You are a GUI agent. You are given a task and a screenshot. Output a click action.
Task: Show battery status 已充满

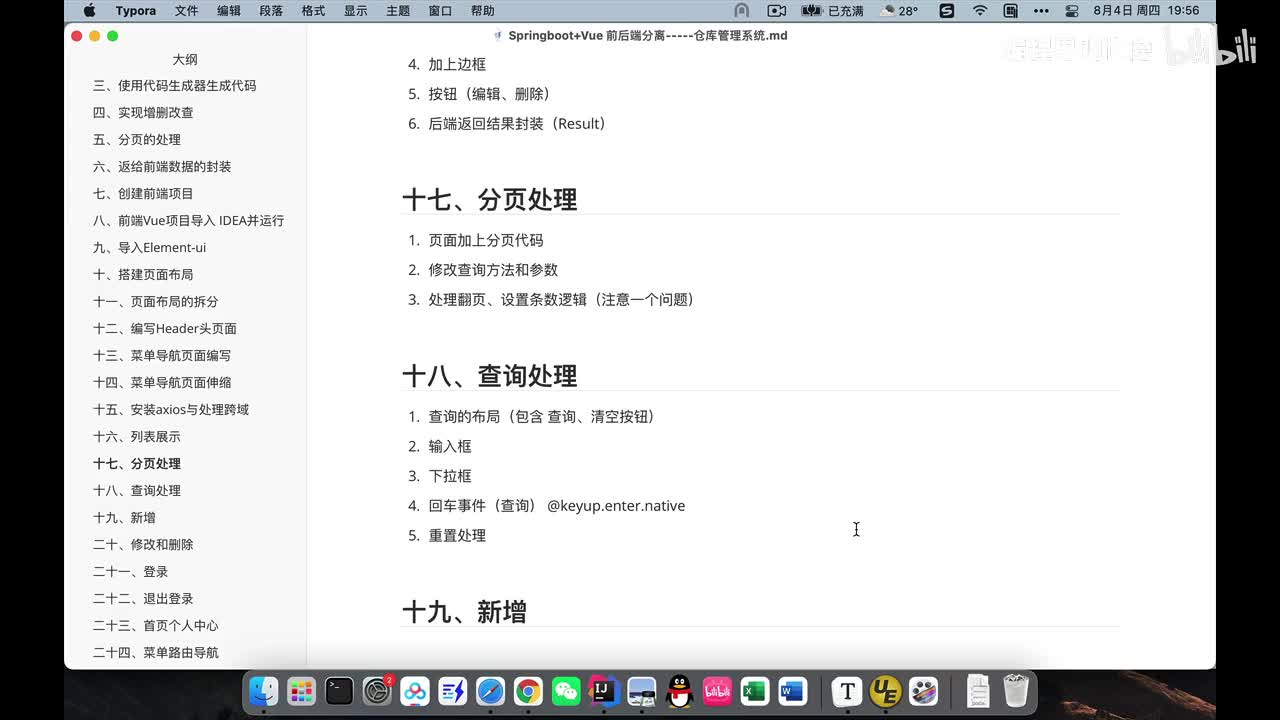coord(832,11)
